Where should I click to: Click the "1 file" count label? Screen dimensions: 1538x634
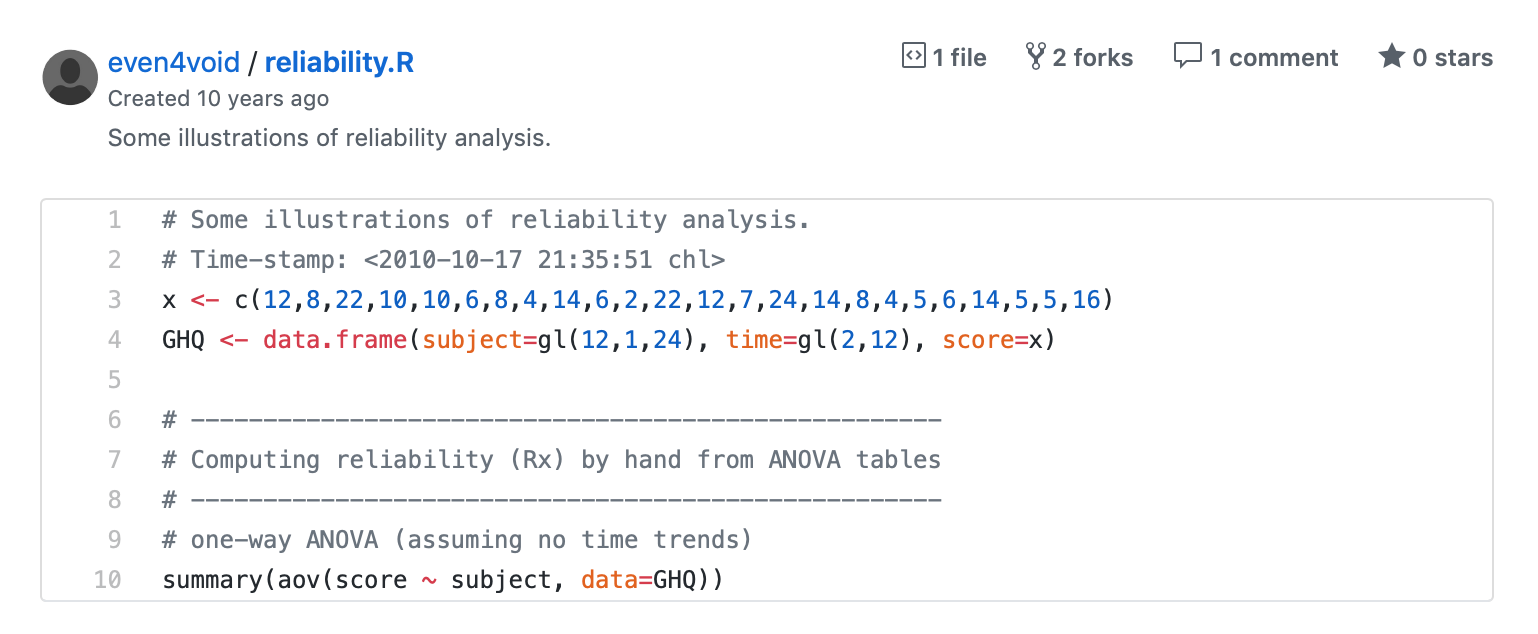tap(959, 58)
